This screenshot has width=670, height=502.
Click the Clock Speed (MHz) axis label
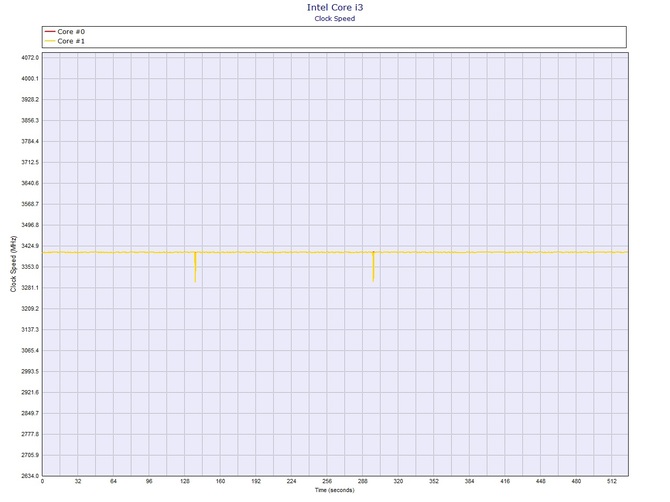pos(13,264)
